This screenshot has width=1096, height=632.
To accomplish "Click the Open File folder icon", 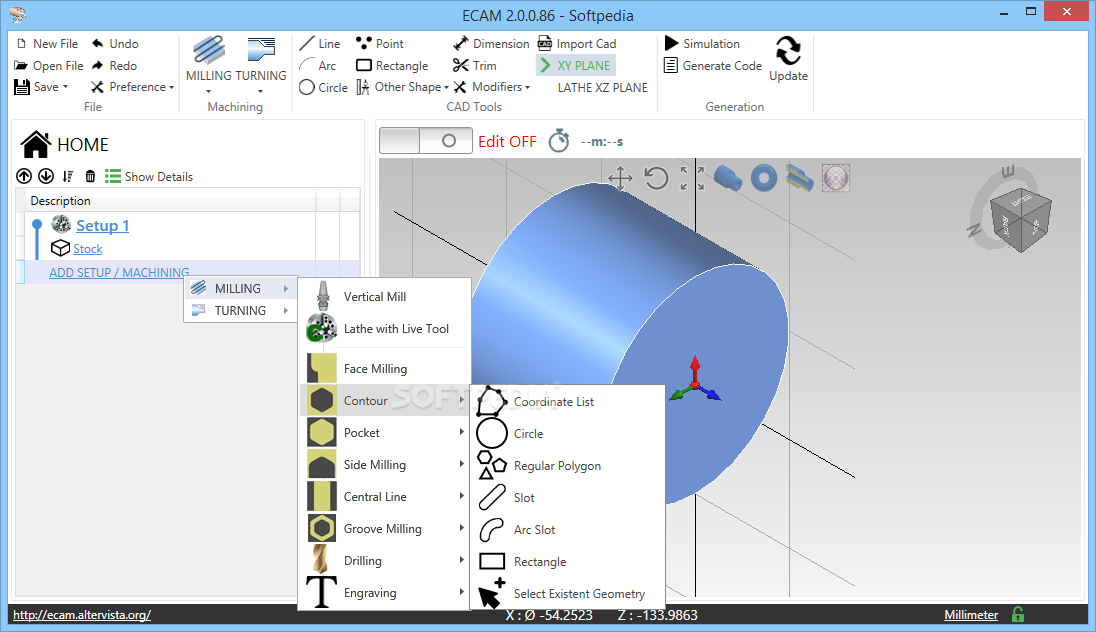I will point(21,65).
